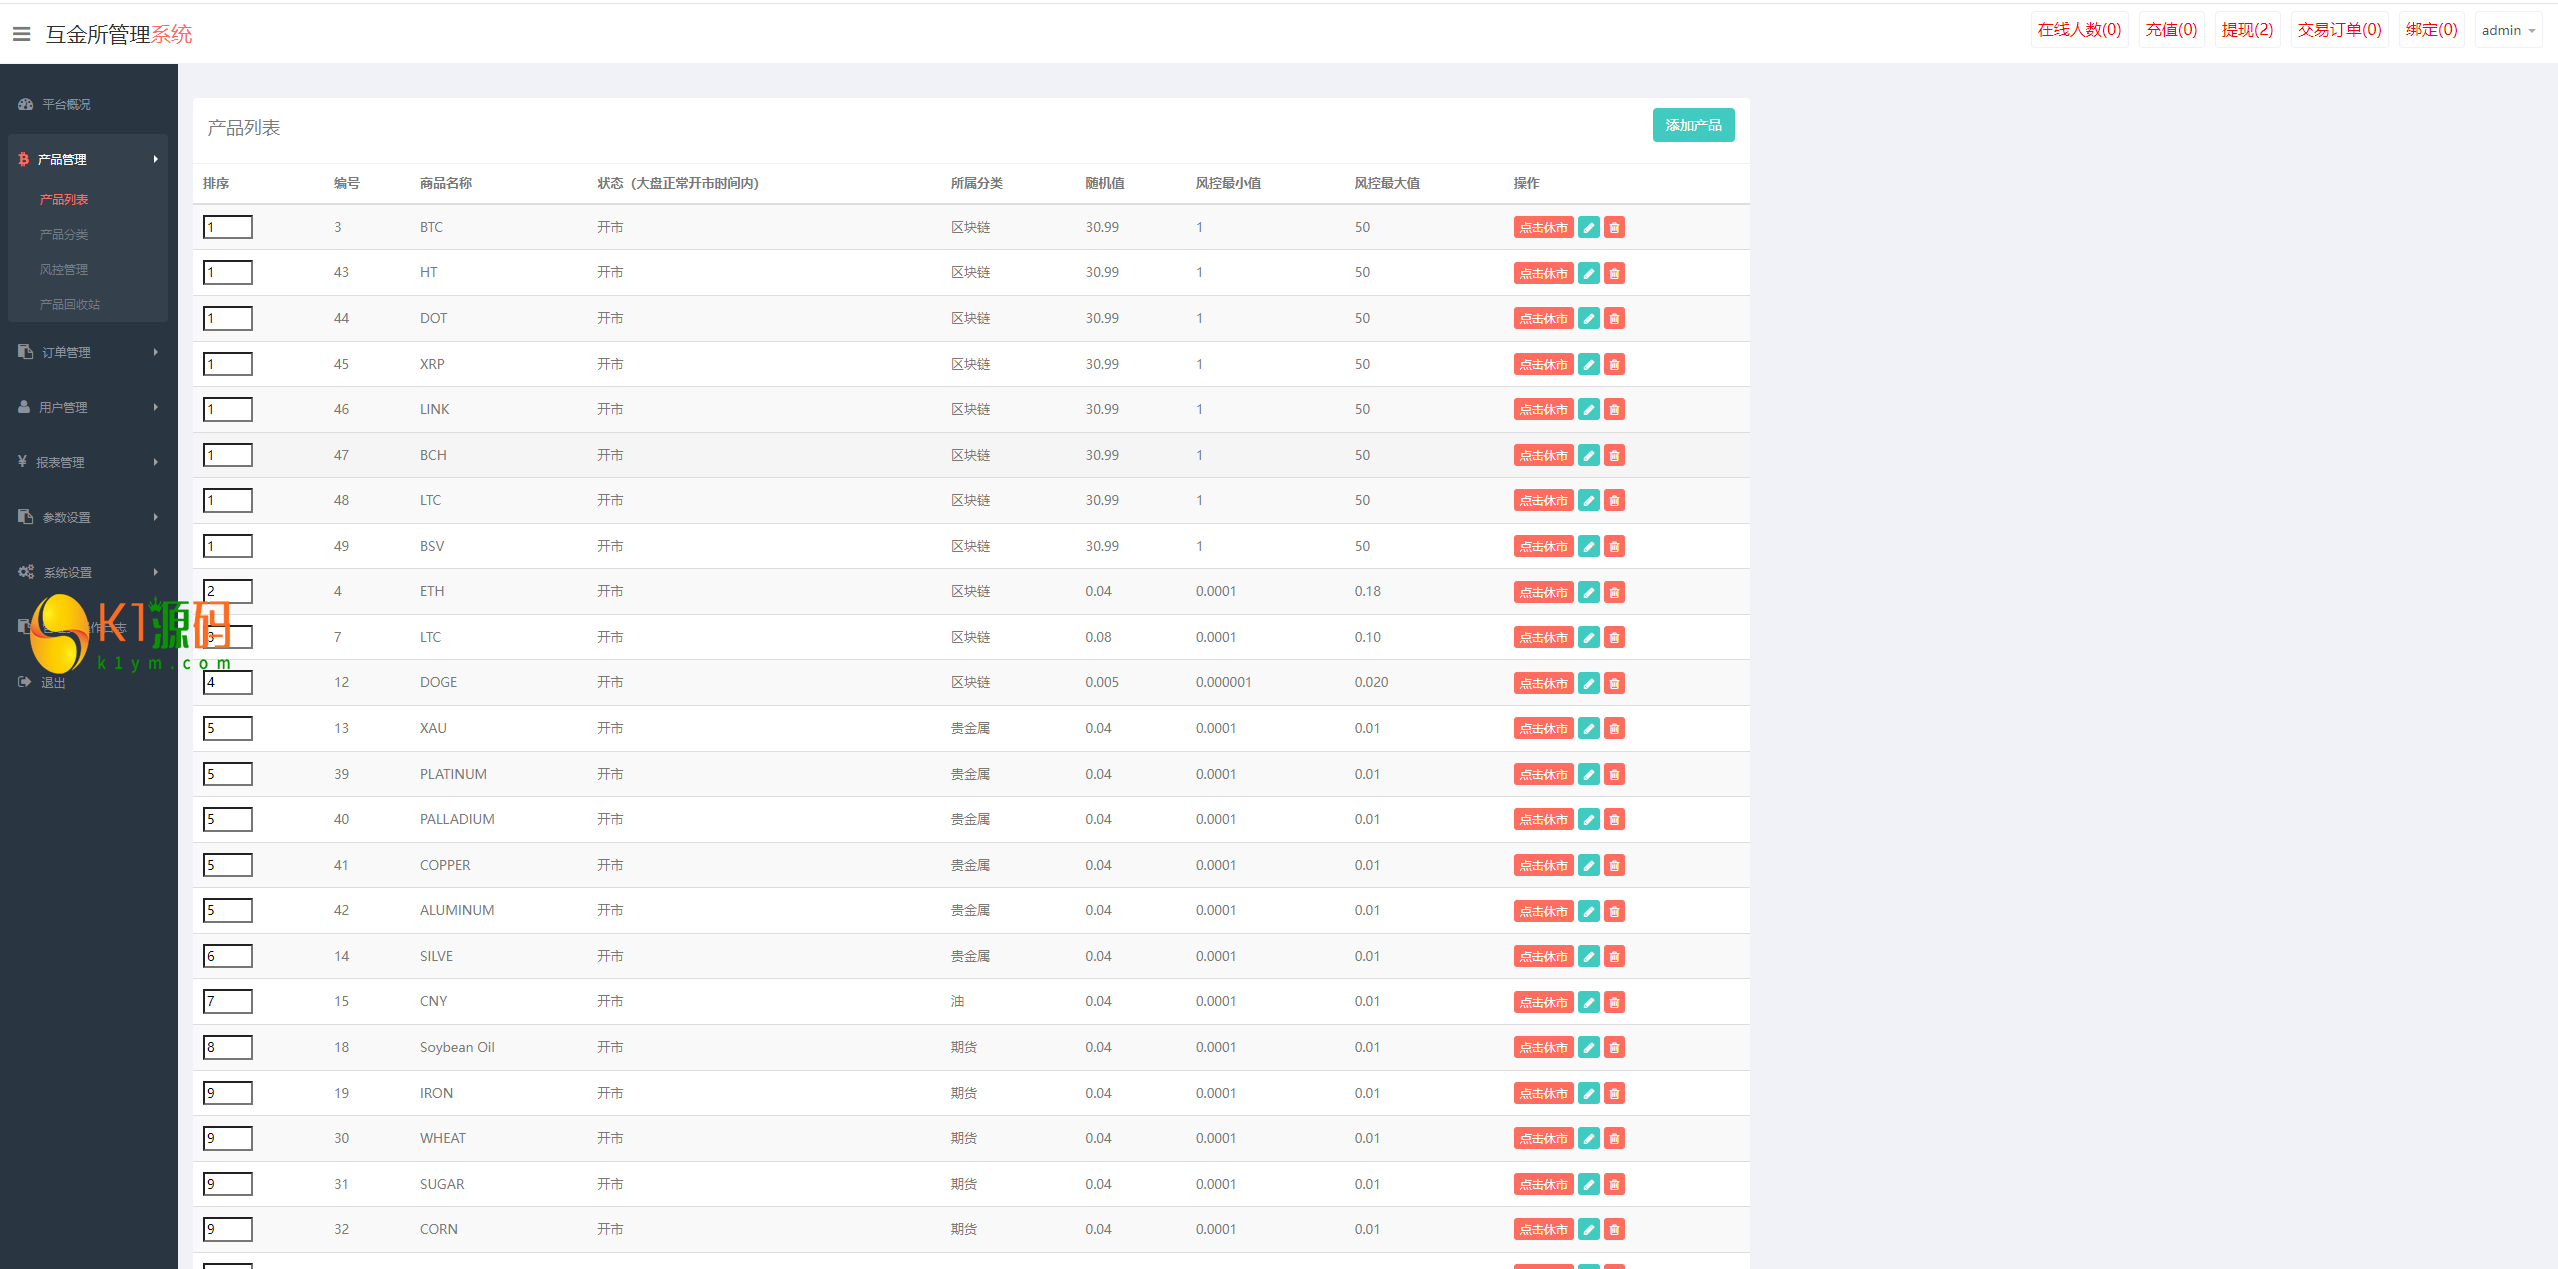
Task: Click edit pencil icon for ETH row
Action: 1588,592
